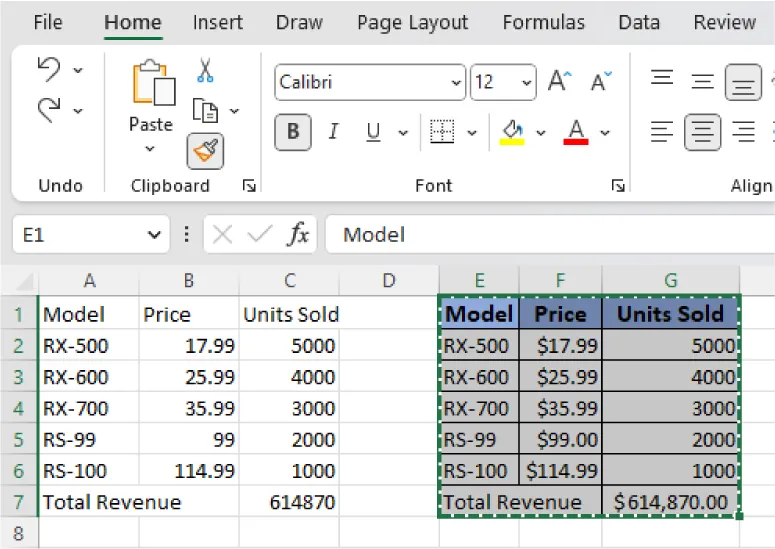The image size is (775, 549).
Task: Toggle Bold formatting button
Action: tap(293, 132)
